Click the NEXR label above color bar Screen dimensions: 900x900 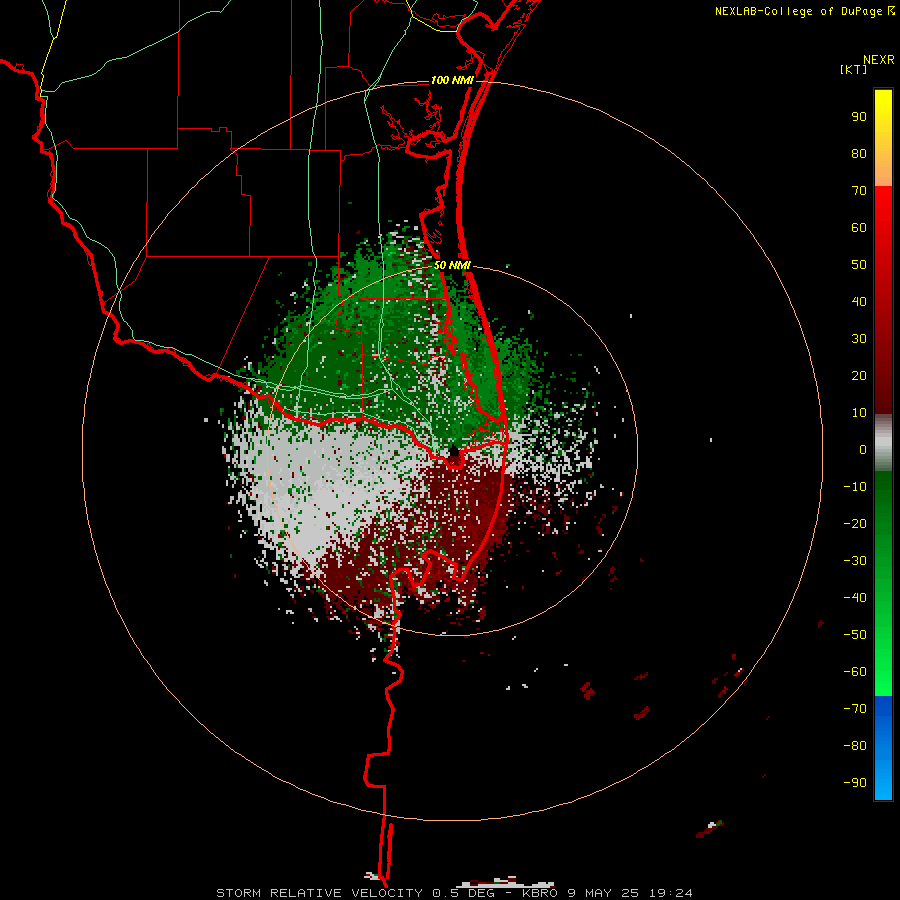click(879, 60)
